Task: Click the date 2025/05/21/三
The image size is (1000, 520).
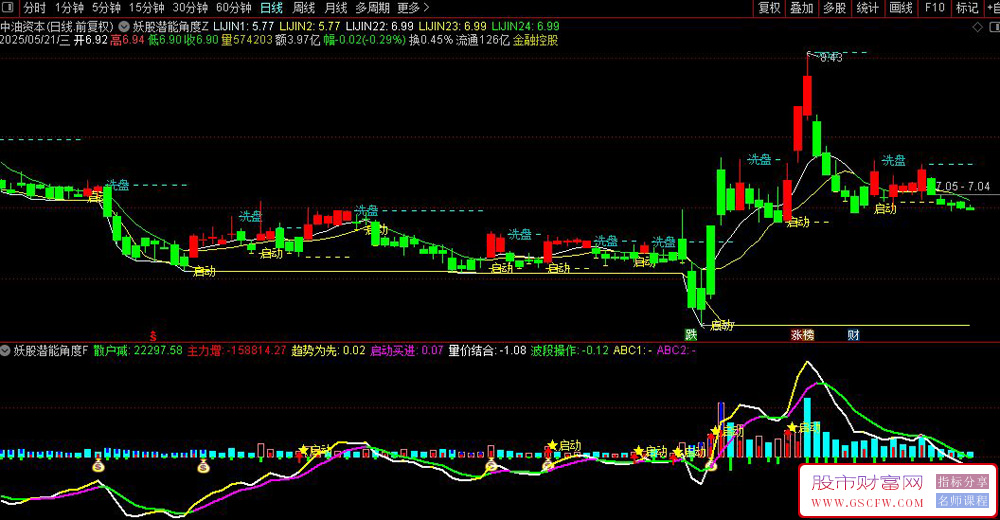Action: [35, 40]
